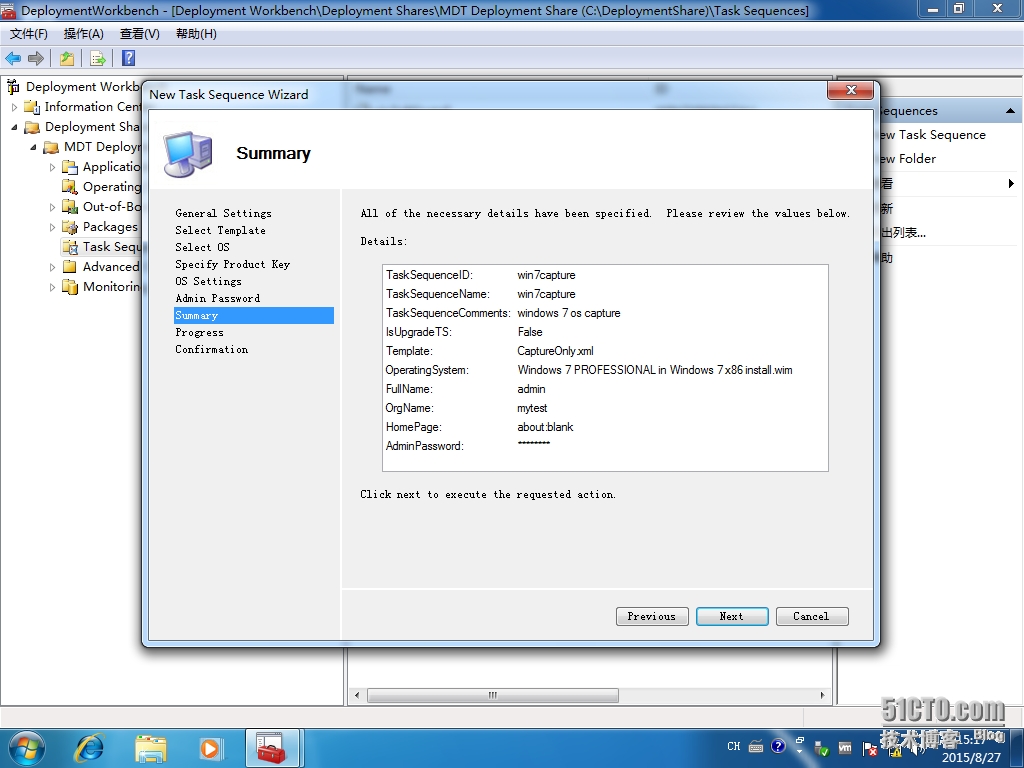
Task: Select the Task Sequences node icon
Action: pyautogui.click(x=70, y=247)
